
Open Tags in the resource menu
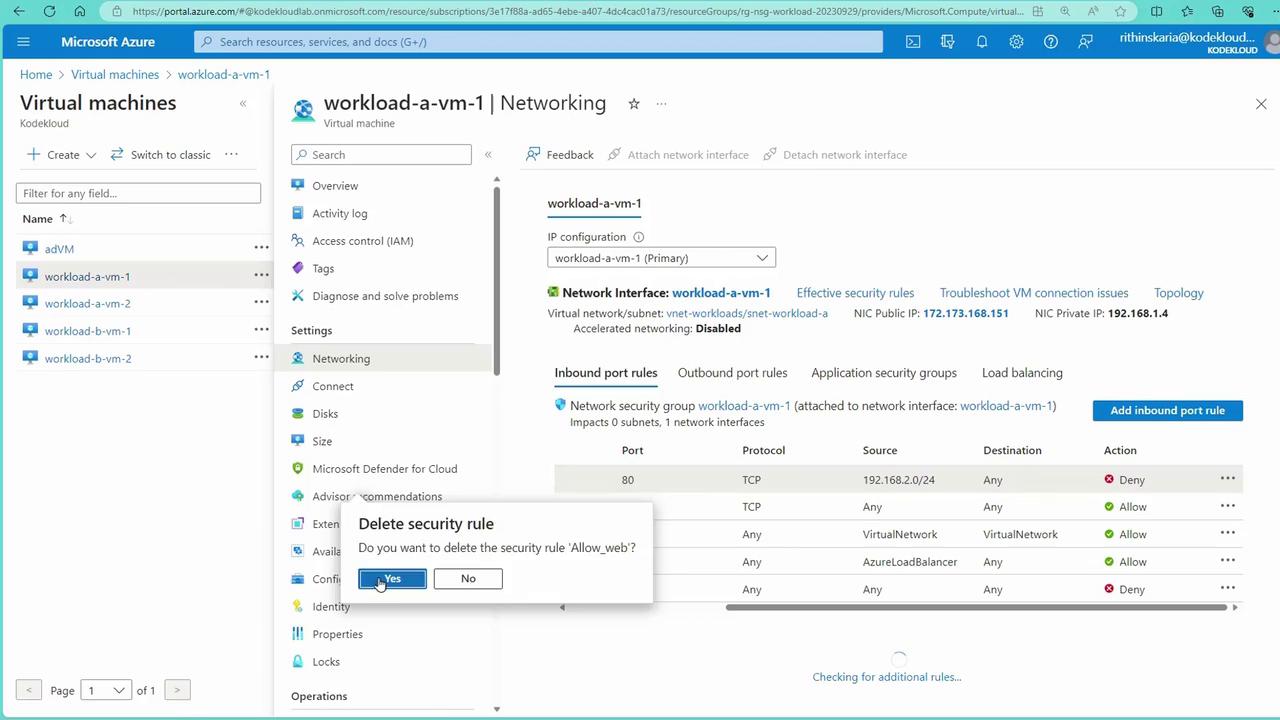tap(323, 268)
